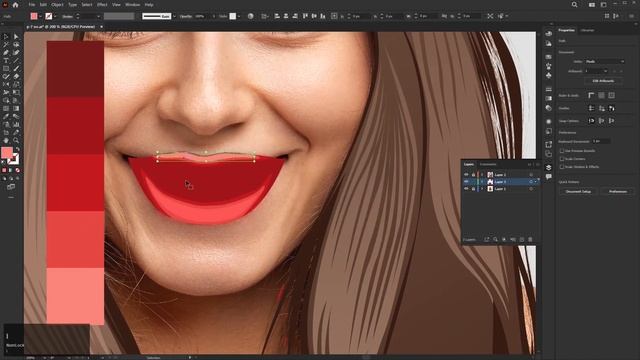Enable Scale Strokes & Effects checkbox
The width and height of the screenshot is (640, 360).
(562, 167)
